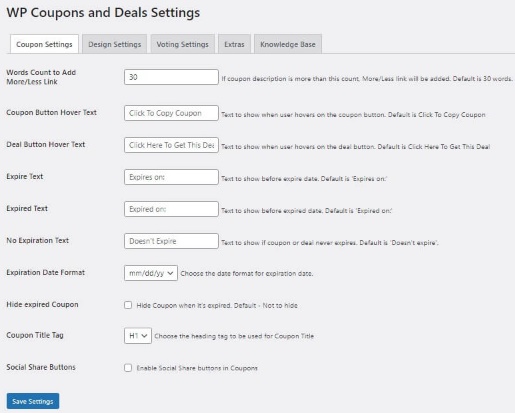Screen dimensions: 515x413
Task: Switch to the Coupon Settings tab
Action: pyautogui.click(x=44, y=44)
